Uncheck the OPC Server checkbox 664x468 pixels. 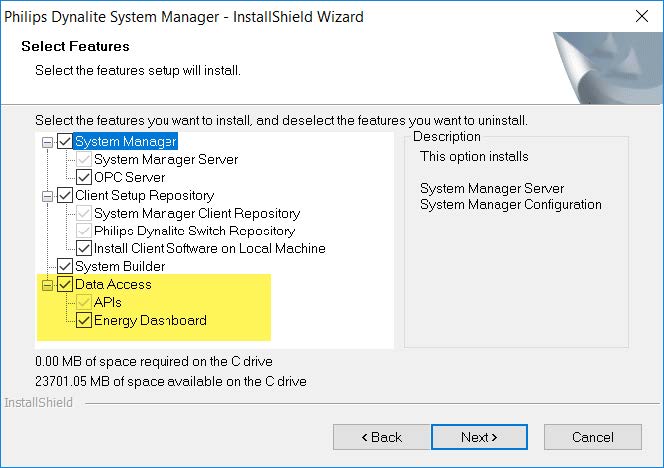click(x=84, y=177)
